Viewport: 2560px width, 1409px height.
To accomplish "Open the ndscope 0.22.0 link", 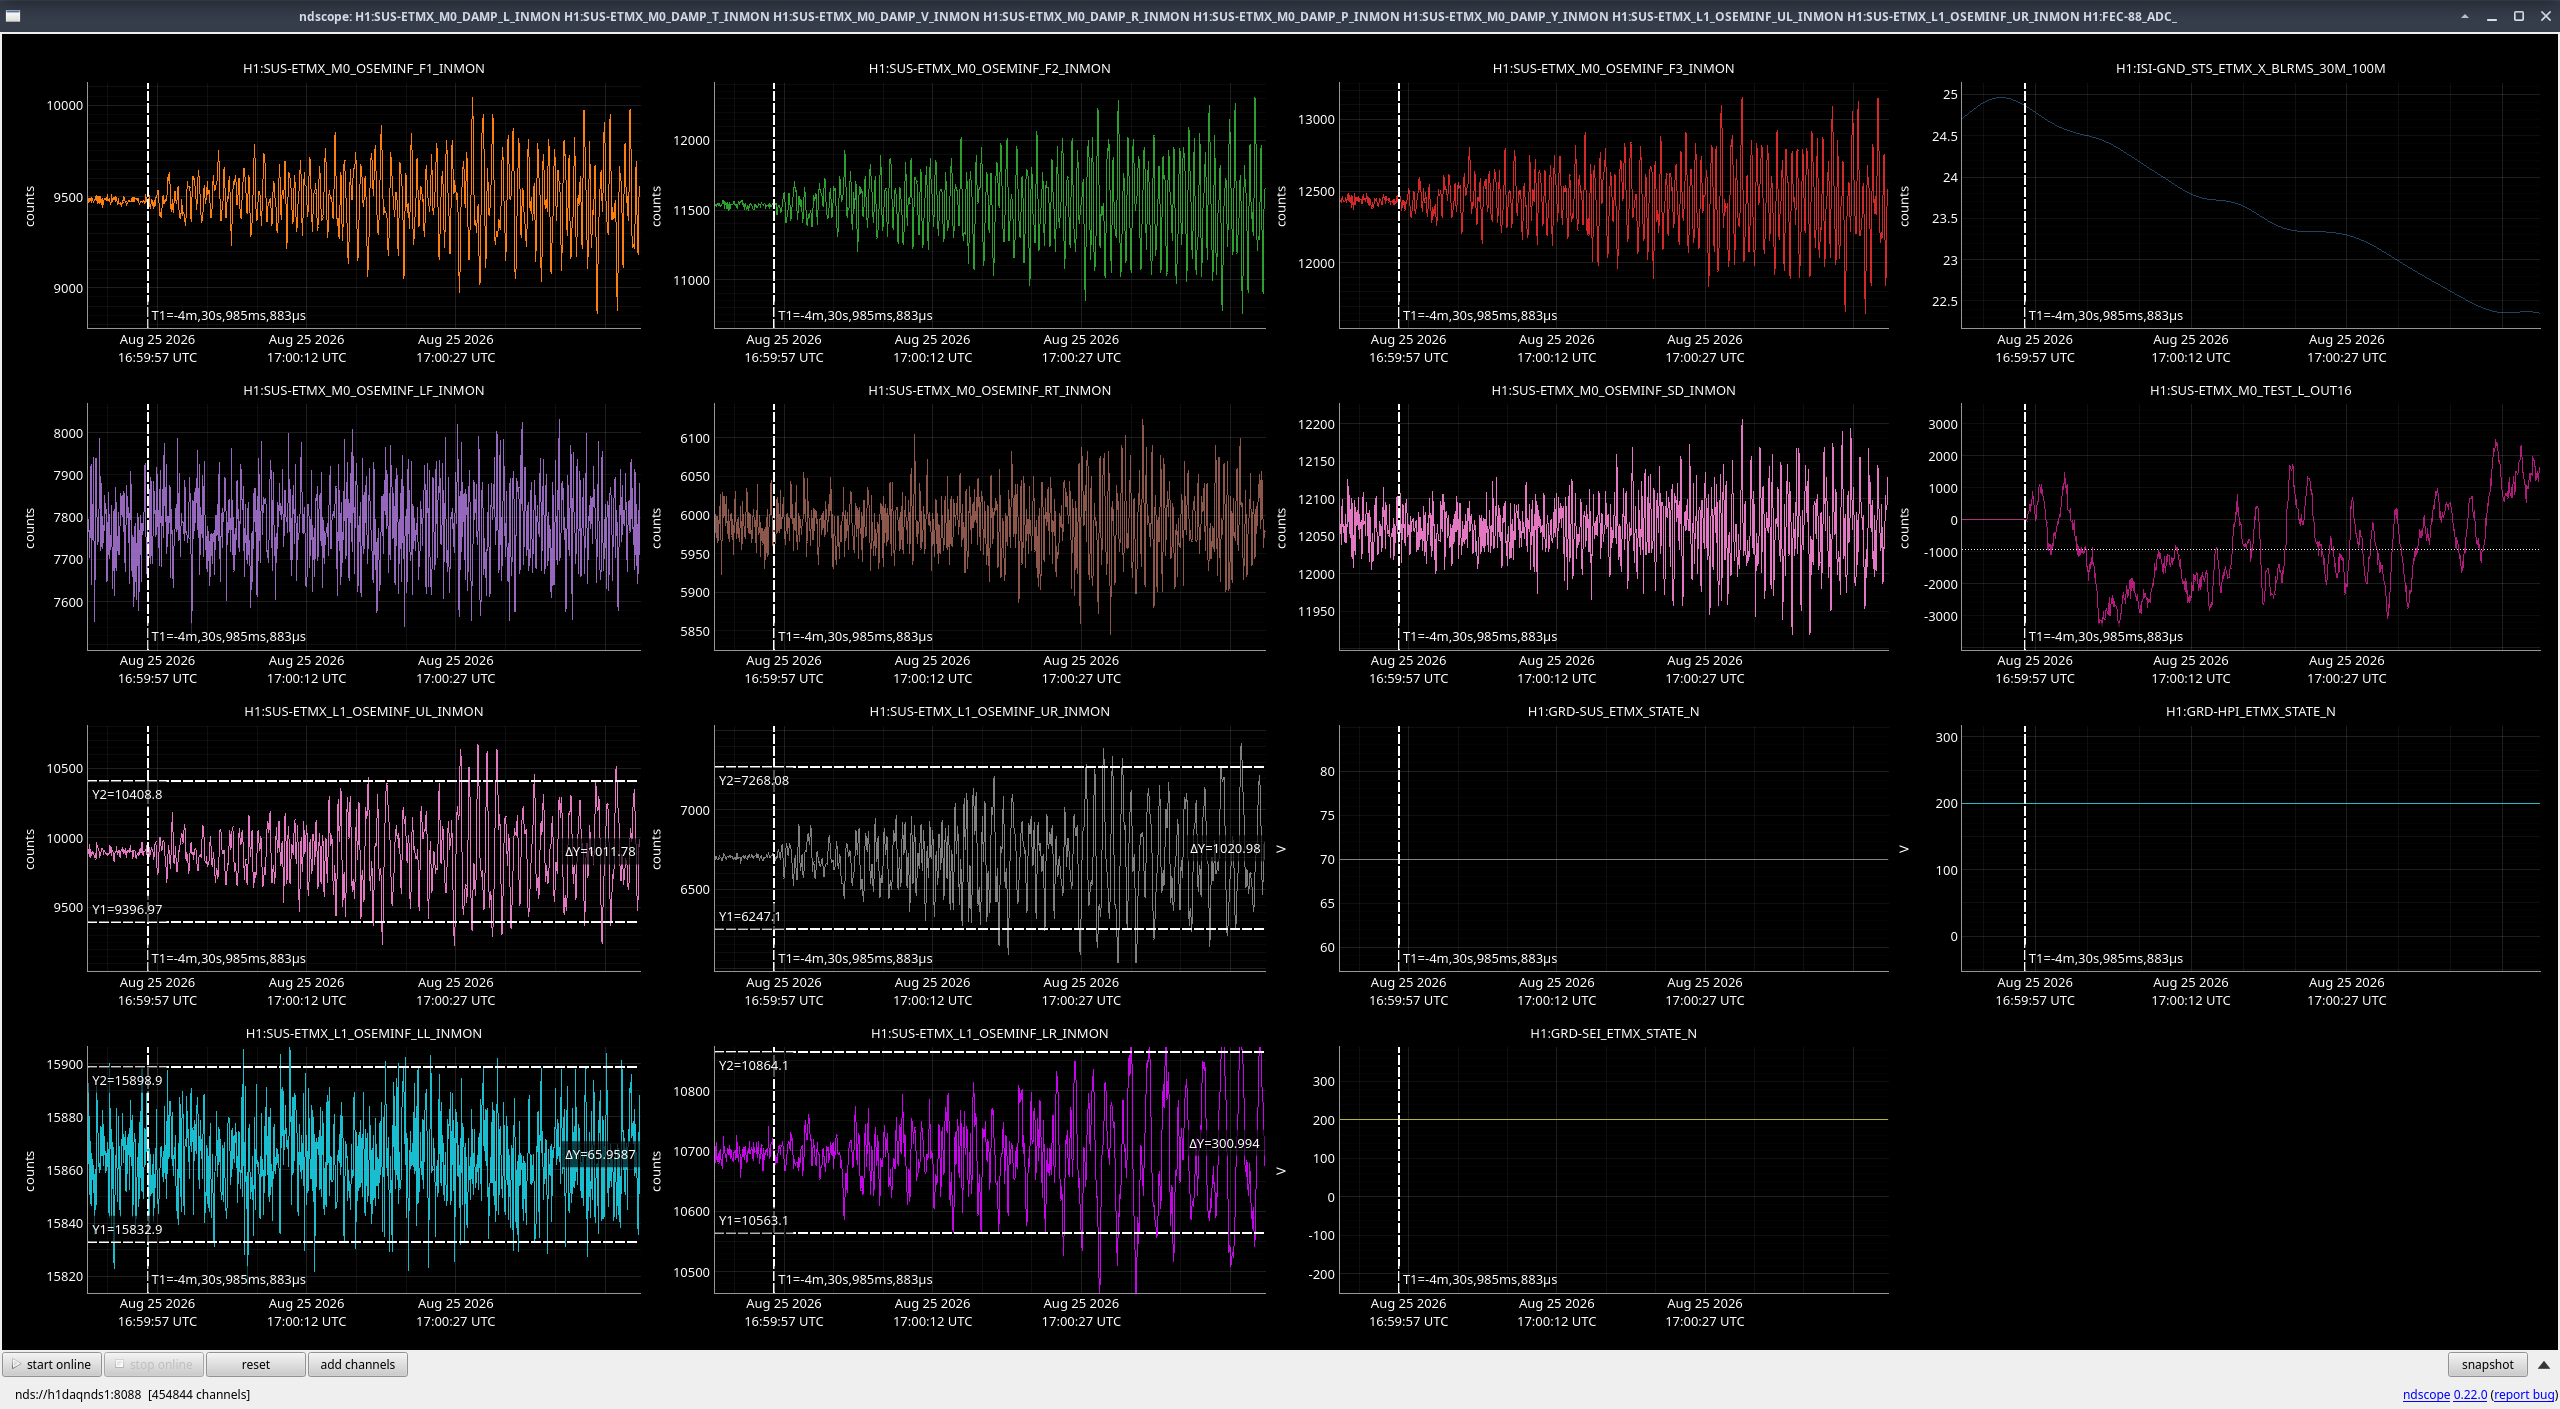I will pyautogui.click(x=2444, y=1394).
